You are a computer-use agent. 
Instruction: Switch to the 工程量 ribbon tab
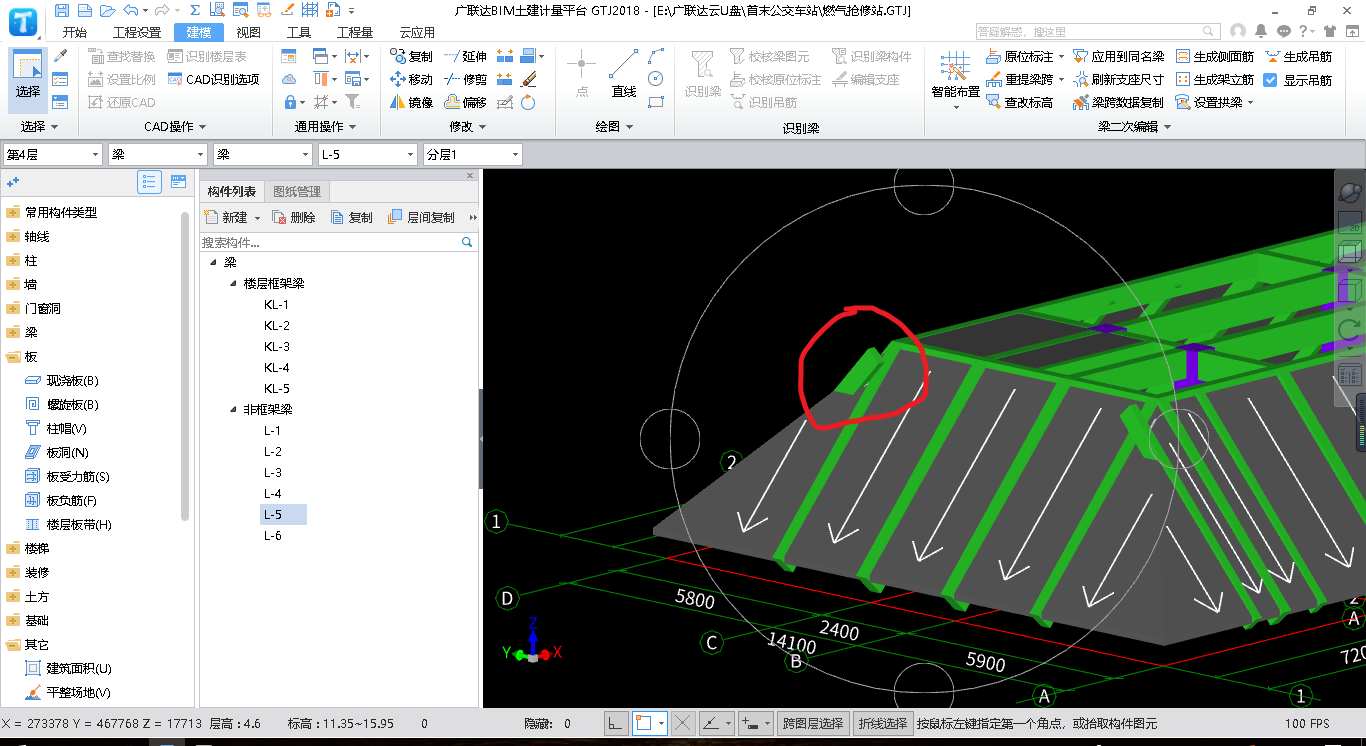coord(355,32)
